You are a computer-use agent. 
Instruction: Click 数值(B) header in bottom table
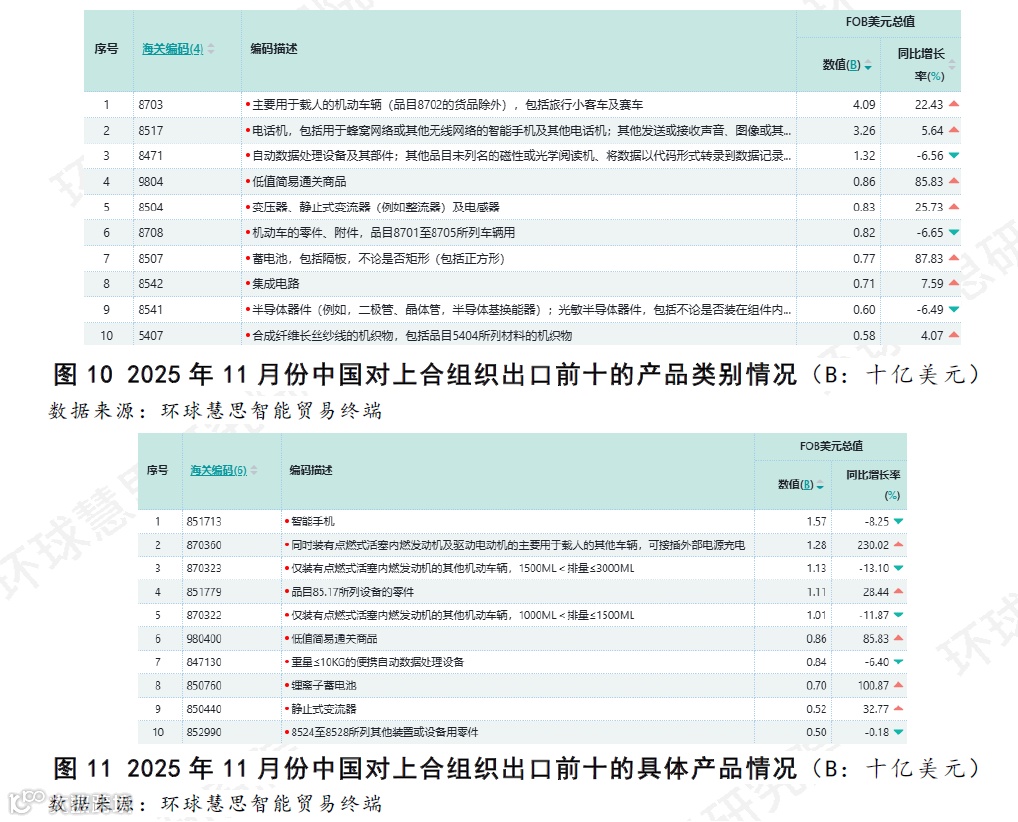(795, 484)
